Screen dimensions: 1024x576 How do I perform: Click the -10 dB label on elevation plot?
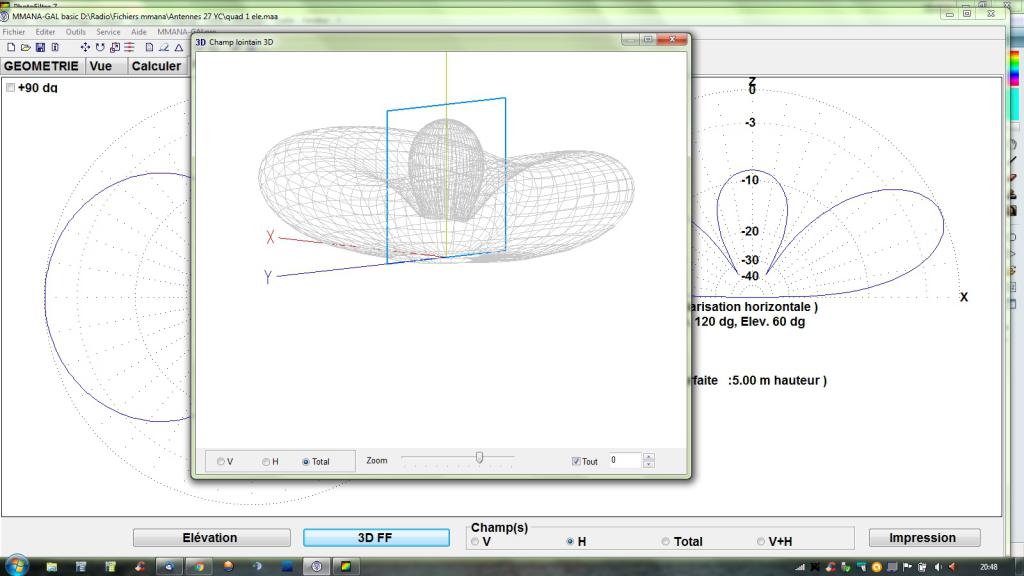[750, 180]
